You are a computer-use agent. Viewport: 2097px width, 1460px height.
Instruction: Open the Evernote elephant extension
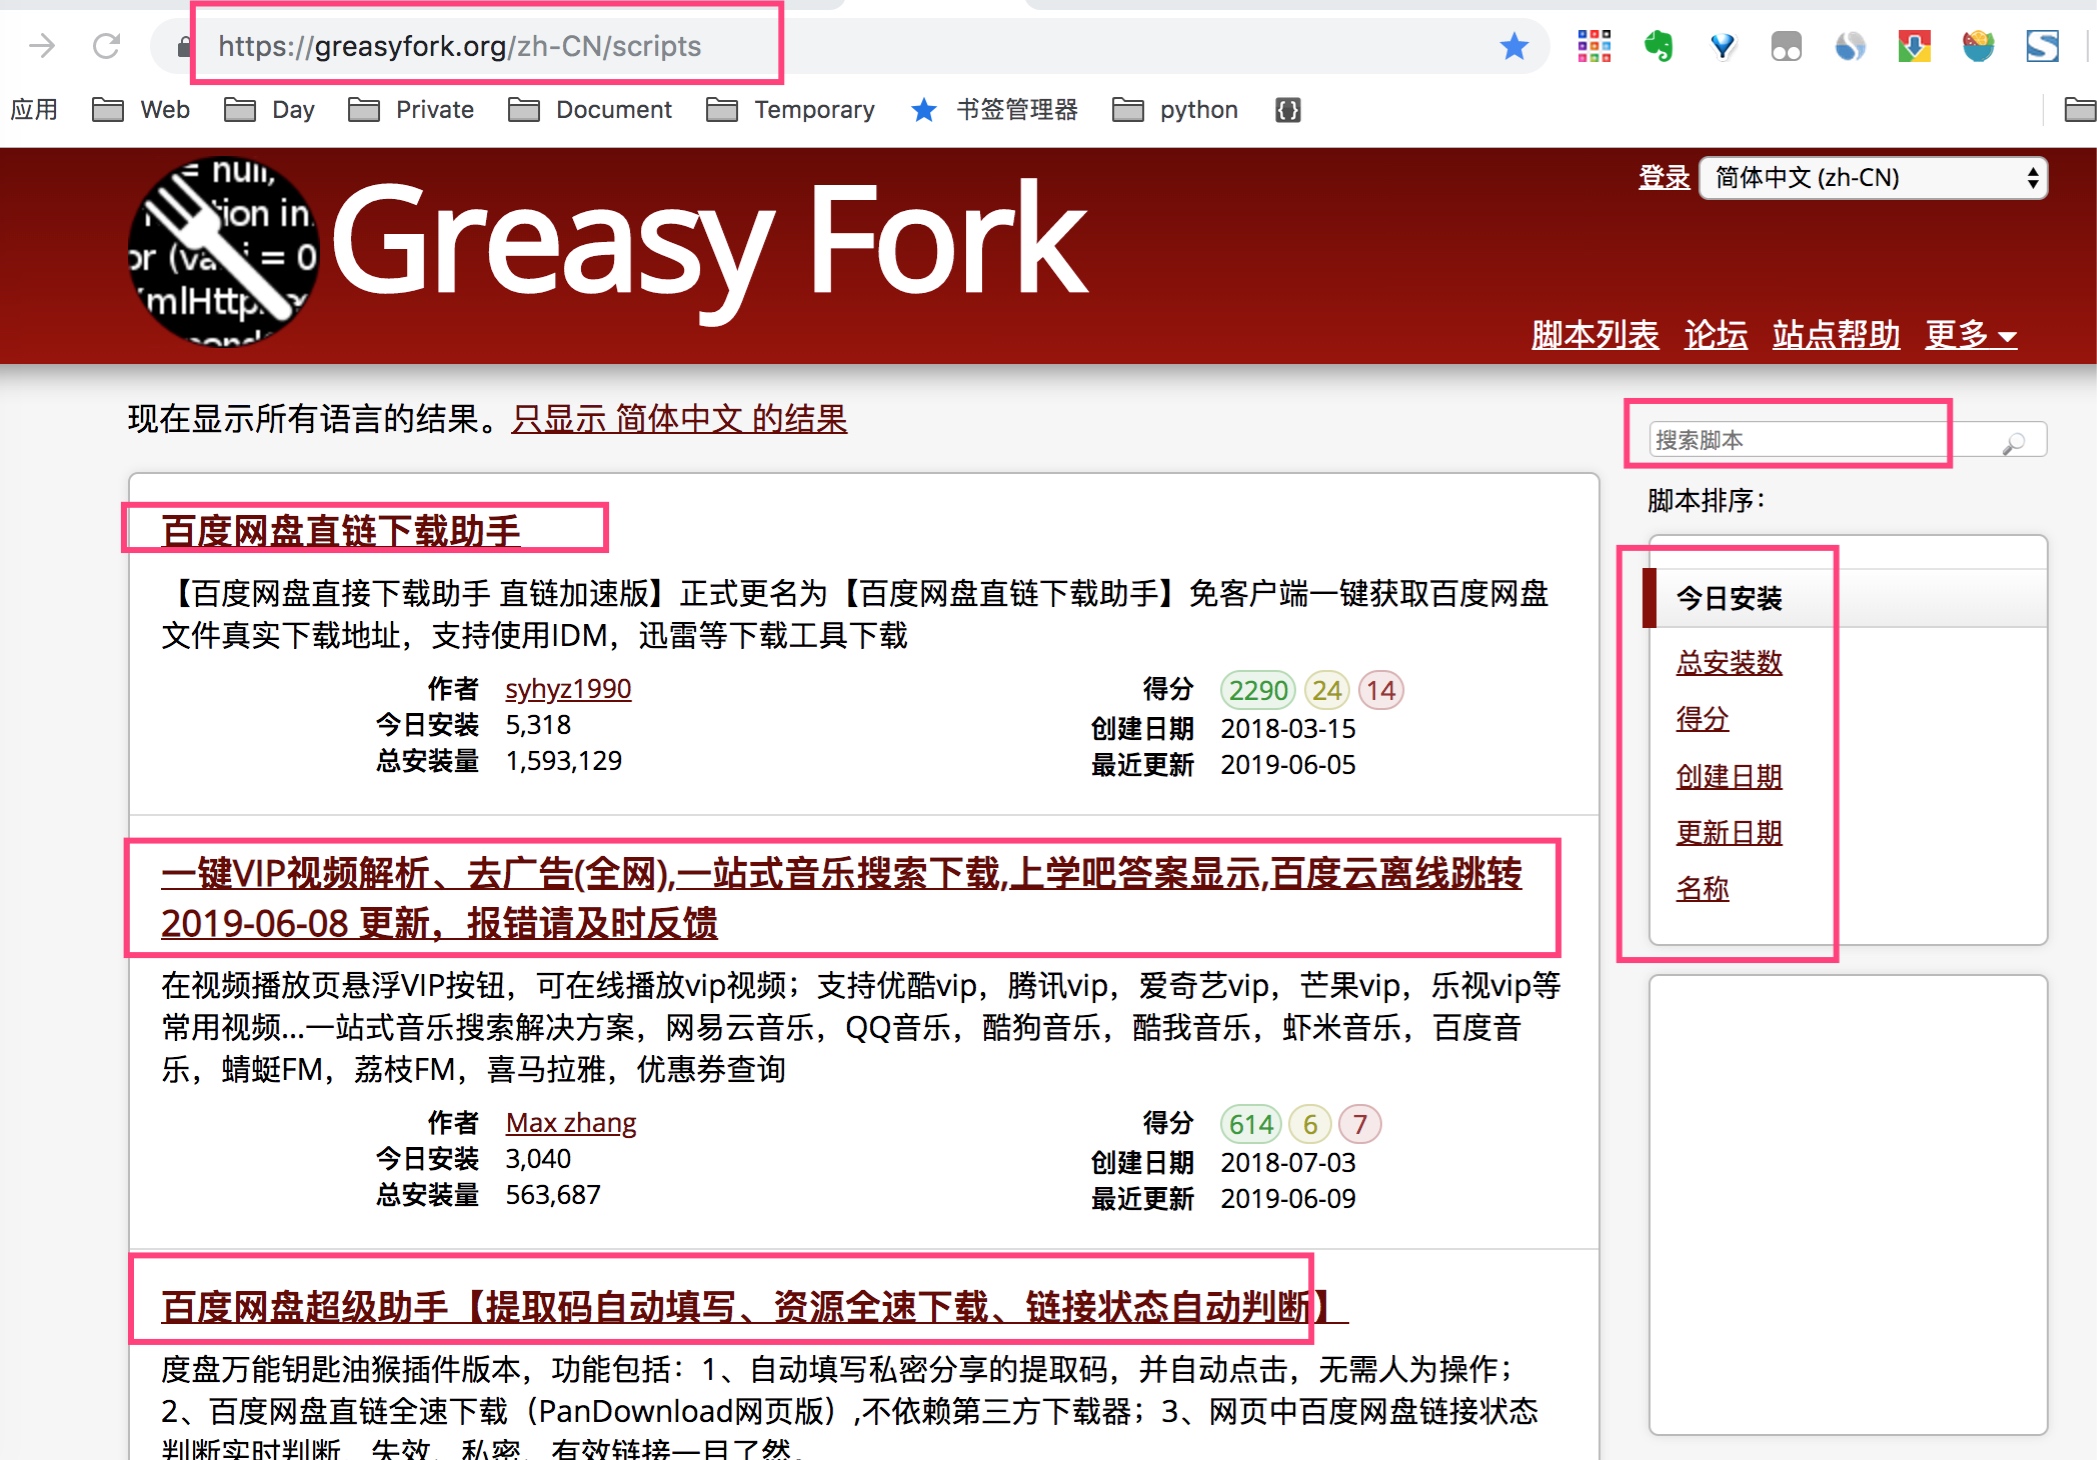tap(1658, 46)
